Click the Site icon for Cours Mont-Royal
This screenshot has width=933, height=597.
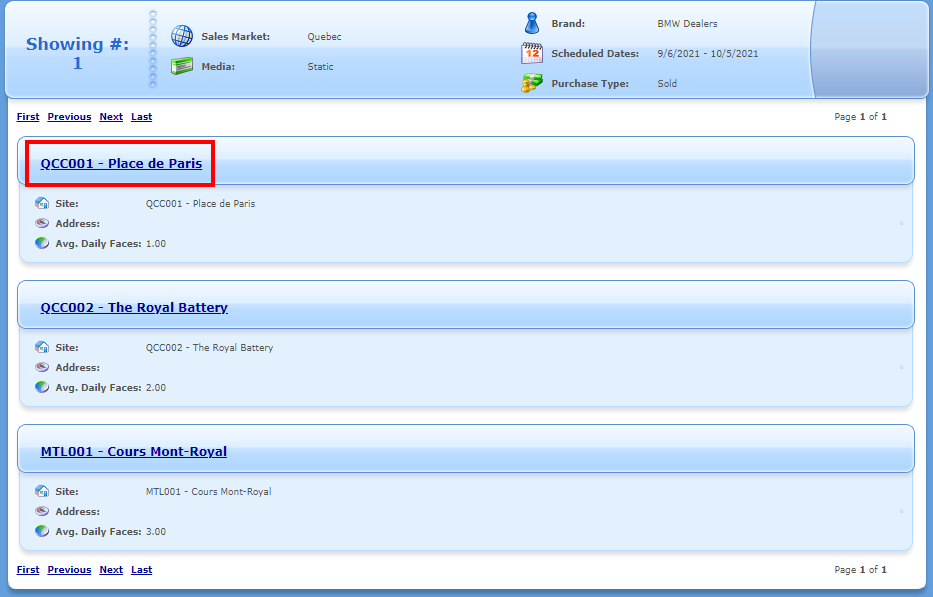(x=42, y=492)
